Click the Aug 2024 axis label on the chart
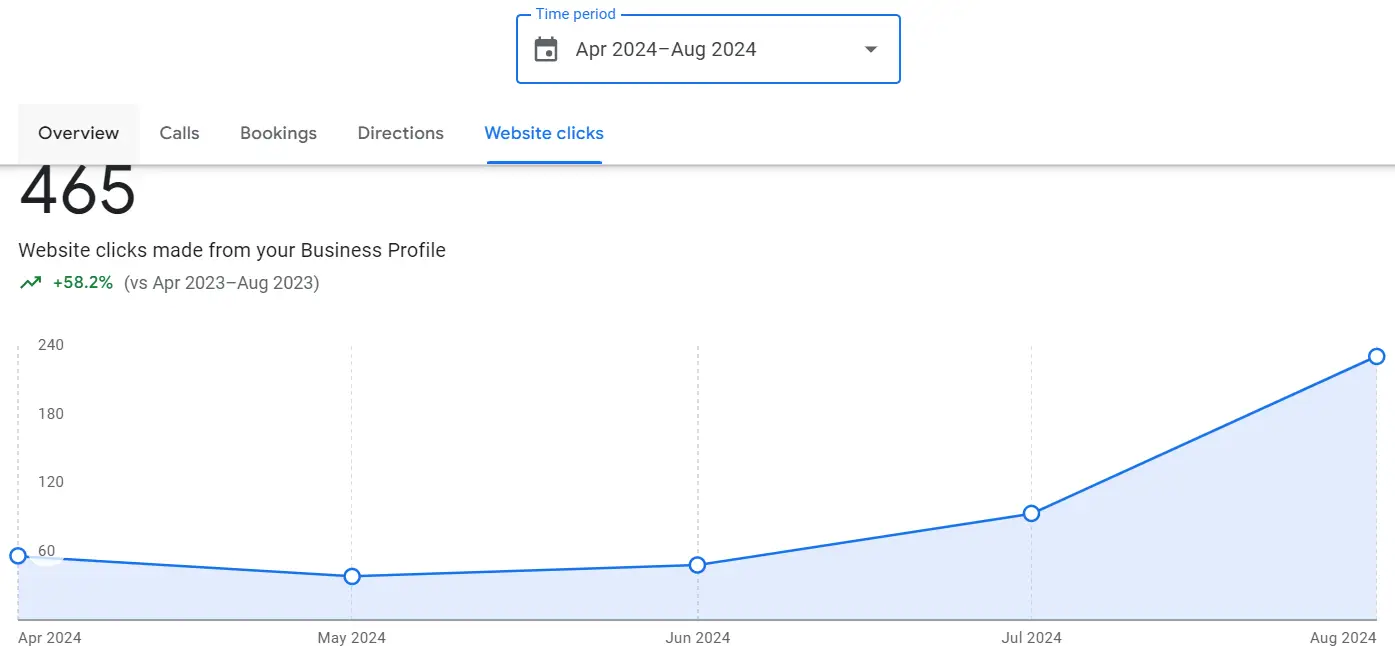 [x=1342, y=637]
